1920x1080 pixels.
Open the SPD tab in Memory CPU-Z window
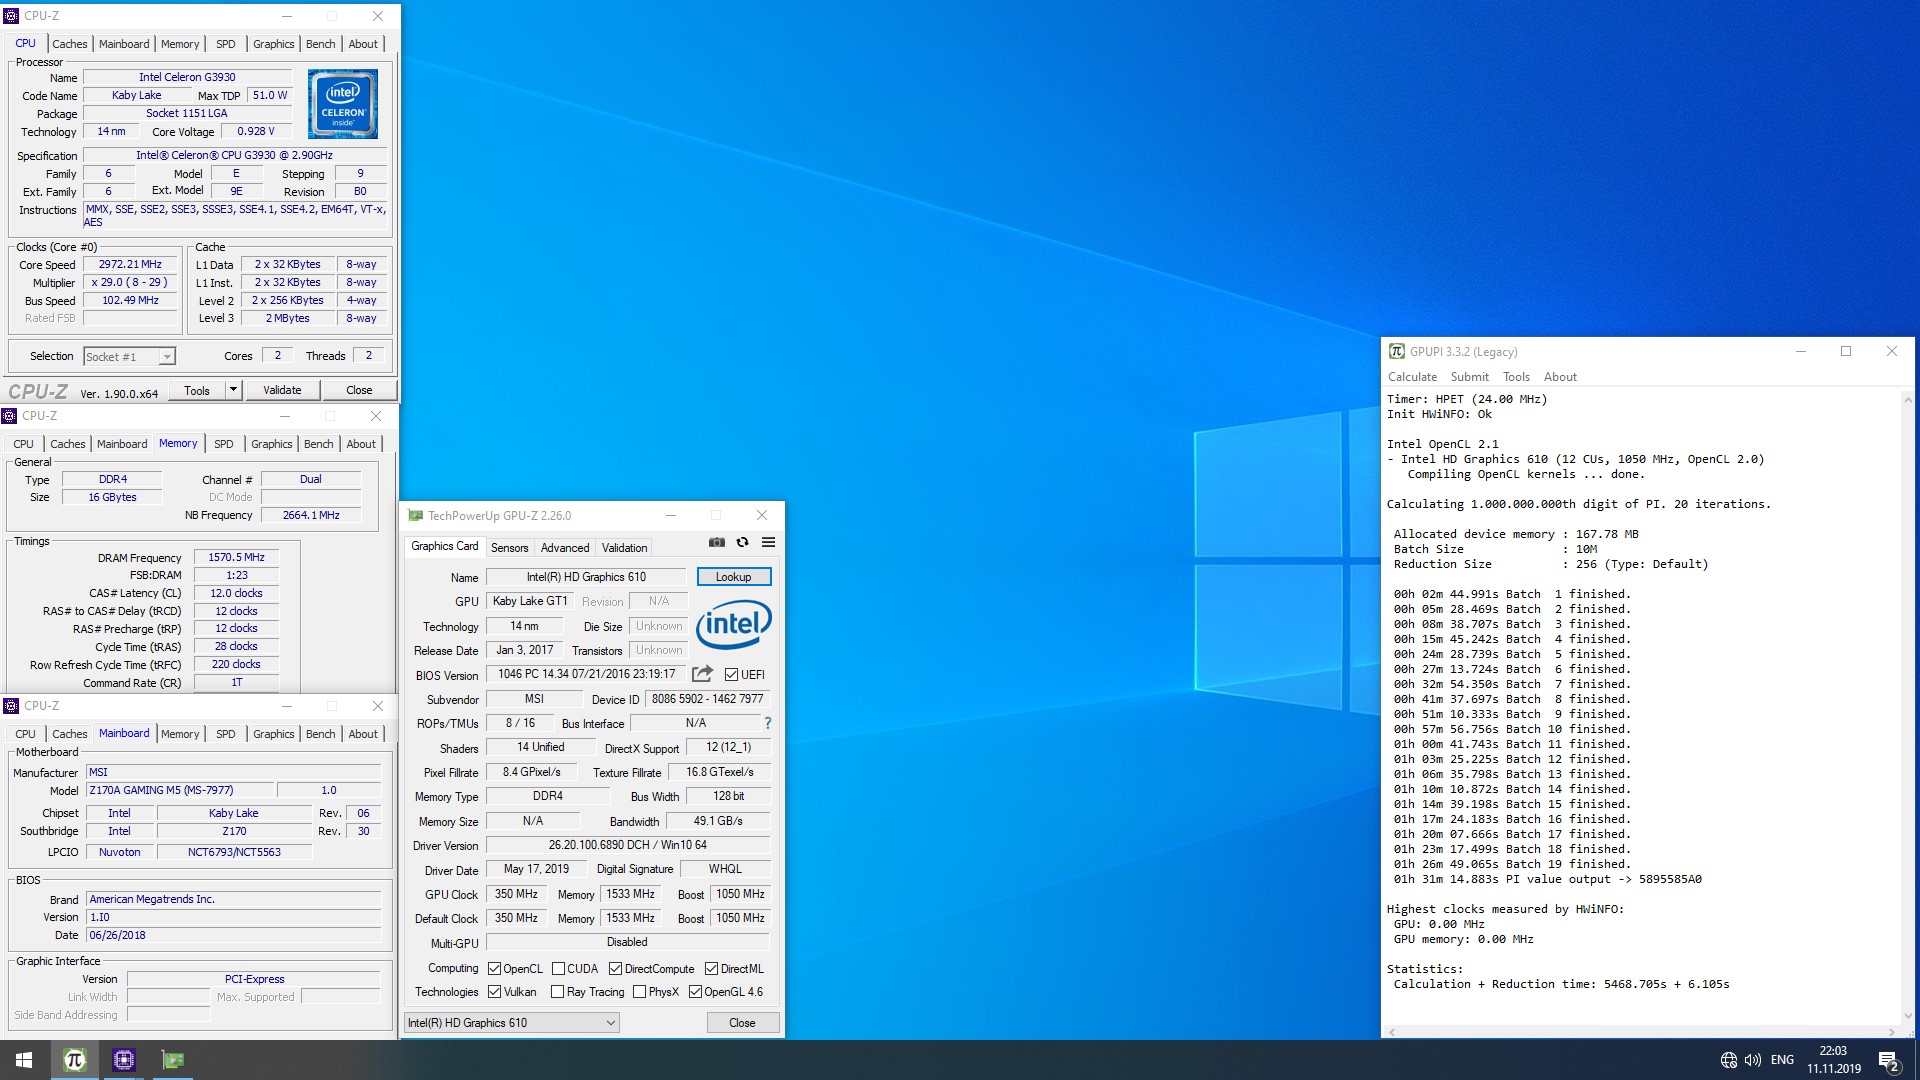224,444
